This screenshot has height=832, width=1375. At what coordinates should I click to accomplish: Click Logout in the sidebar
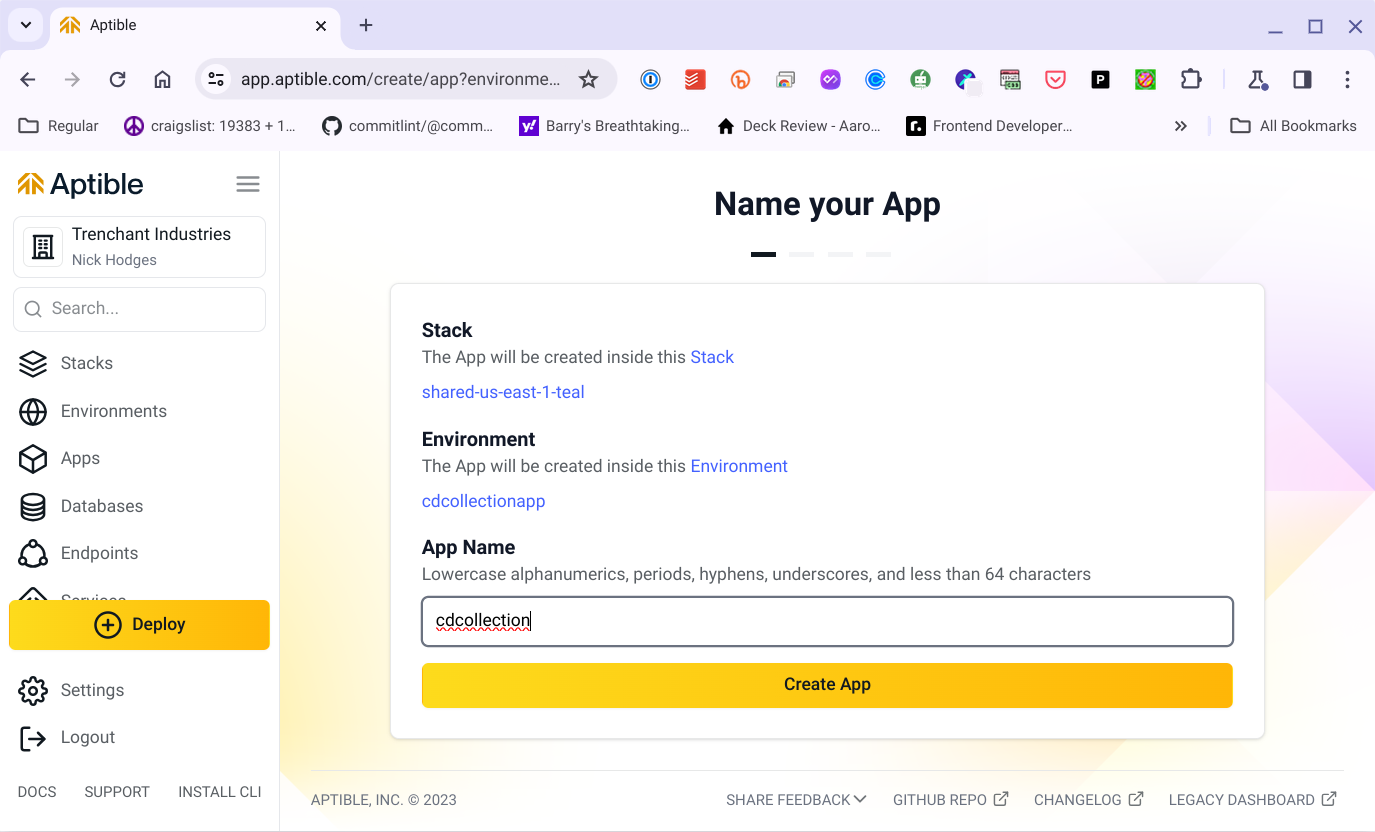coord(67,737)
